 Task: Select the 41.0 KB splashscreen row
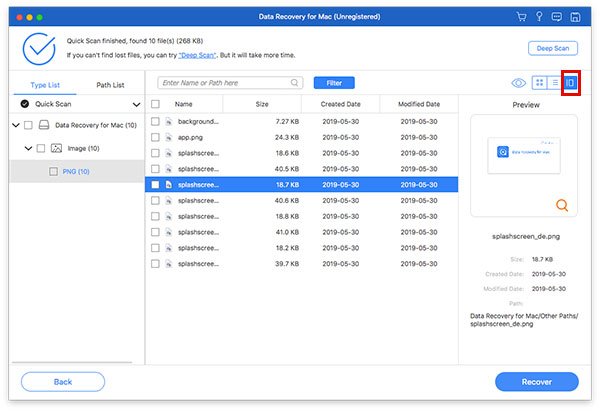(x=302, y=232)
